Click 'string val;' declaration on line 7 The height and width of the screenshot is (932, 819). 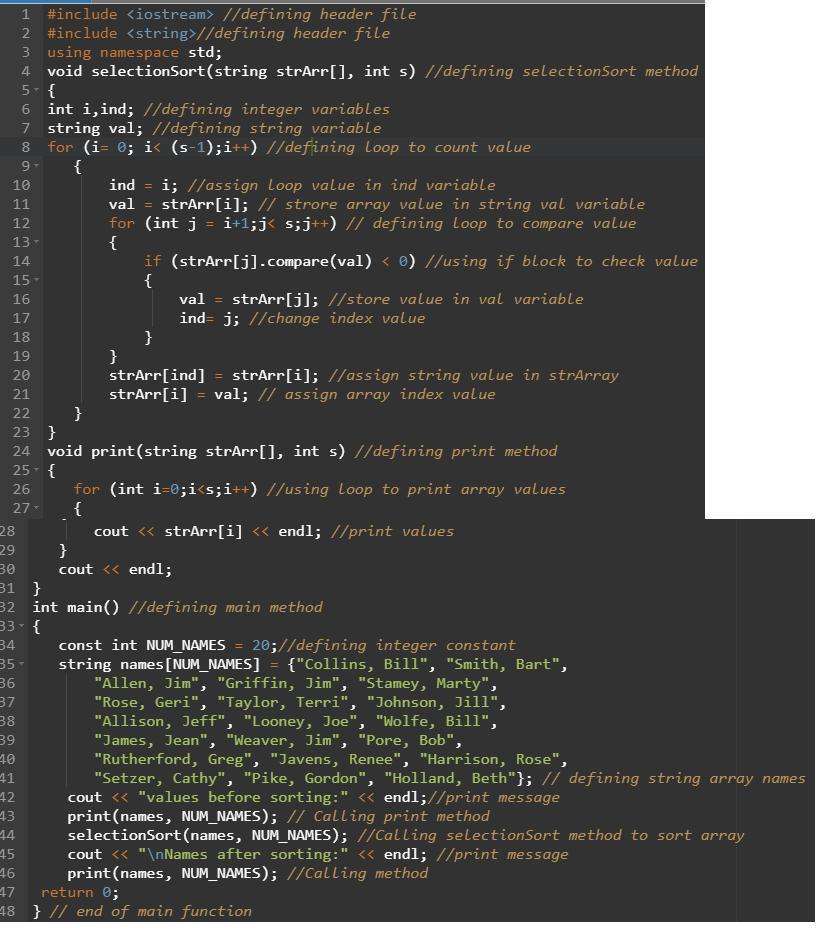95,128
